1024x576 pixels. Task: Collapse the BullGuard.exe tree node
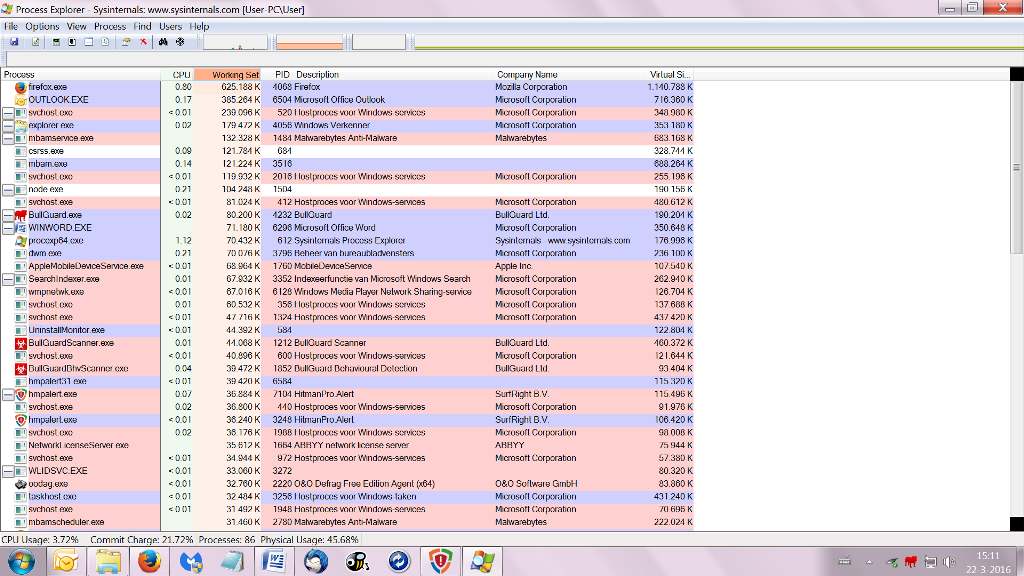8,215
